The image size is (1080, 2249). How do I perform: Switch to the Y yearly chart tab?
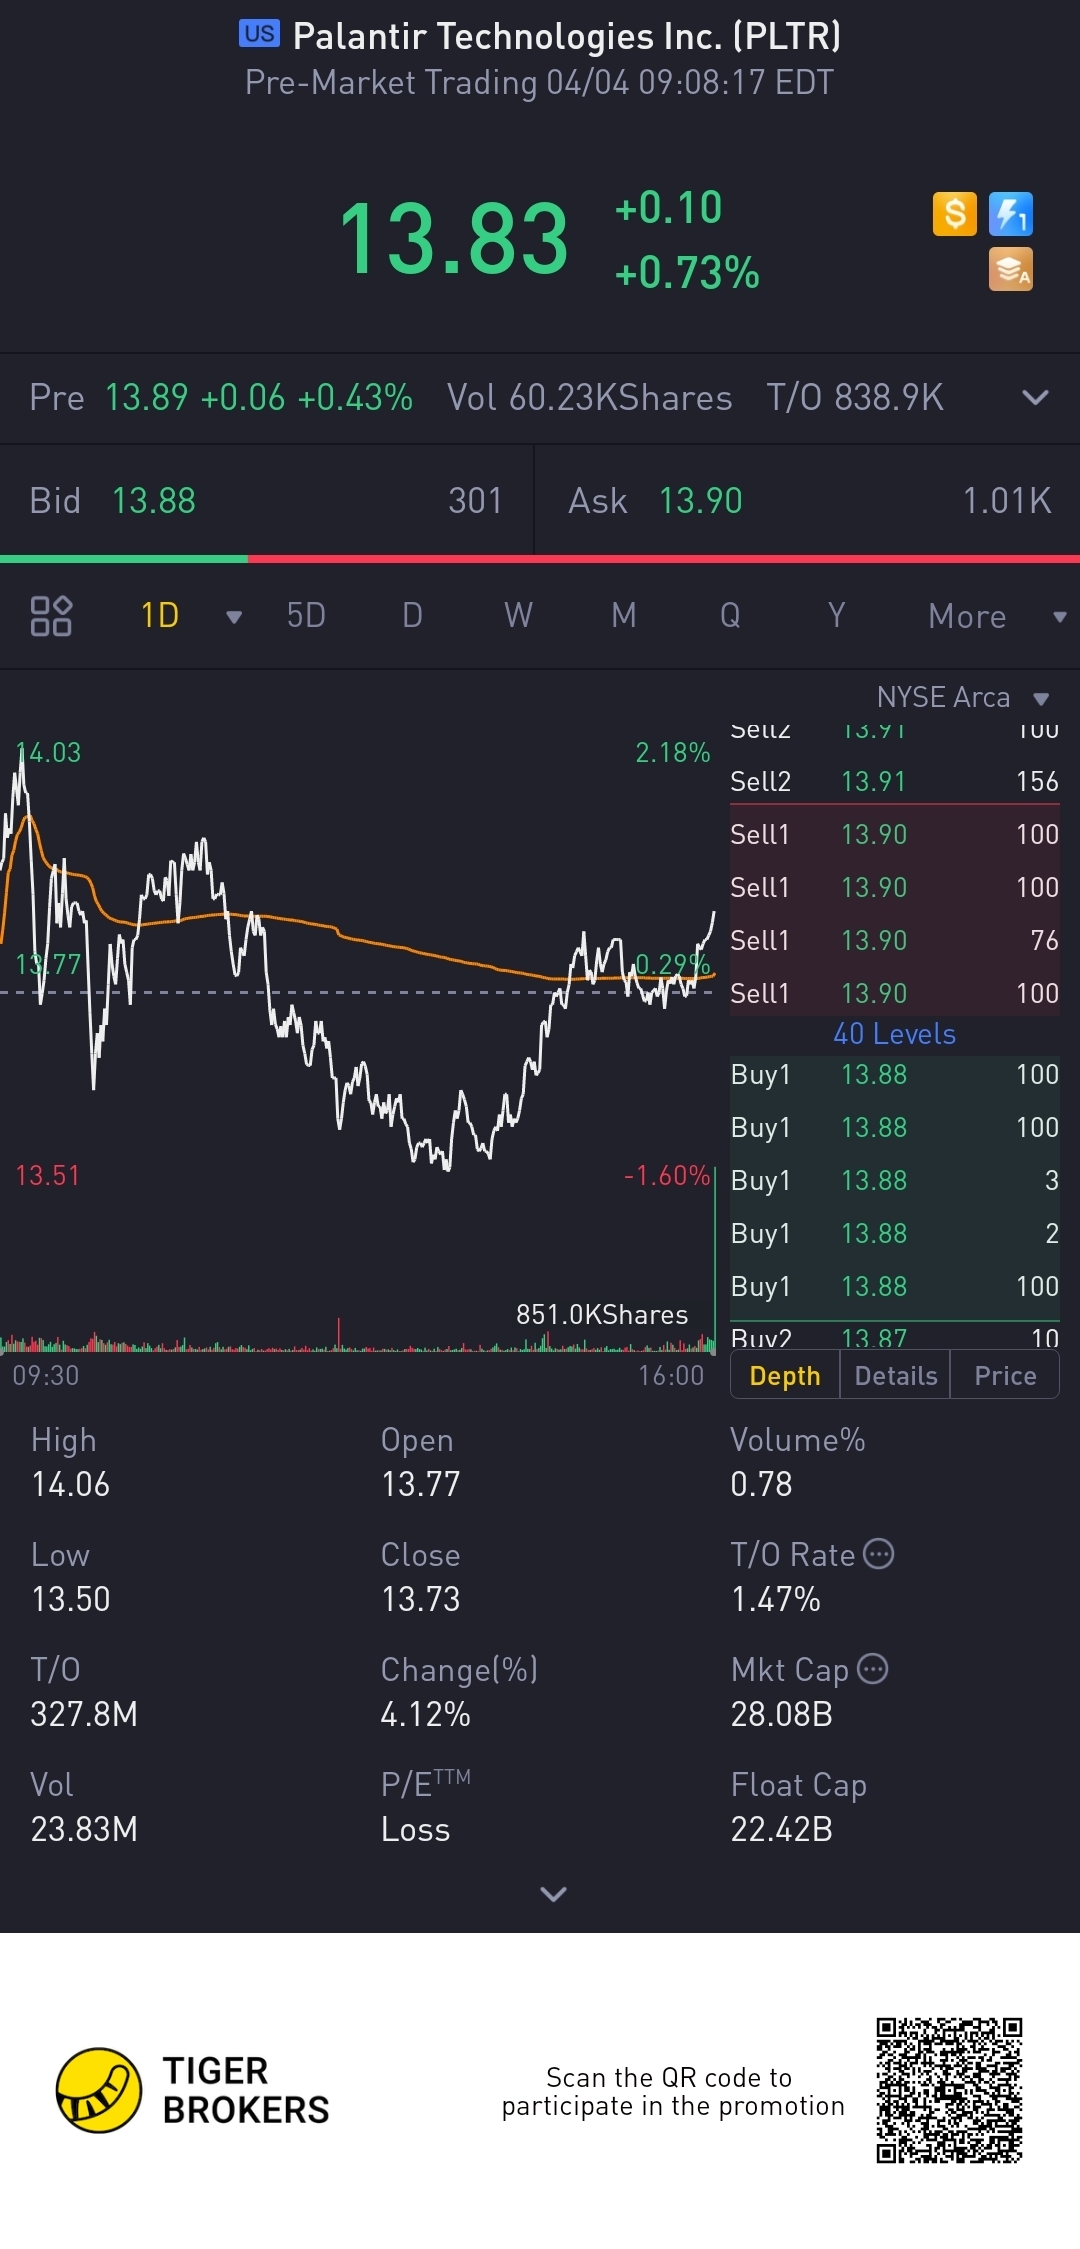point(836,615)
